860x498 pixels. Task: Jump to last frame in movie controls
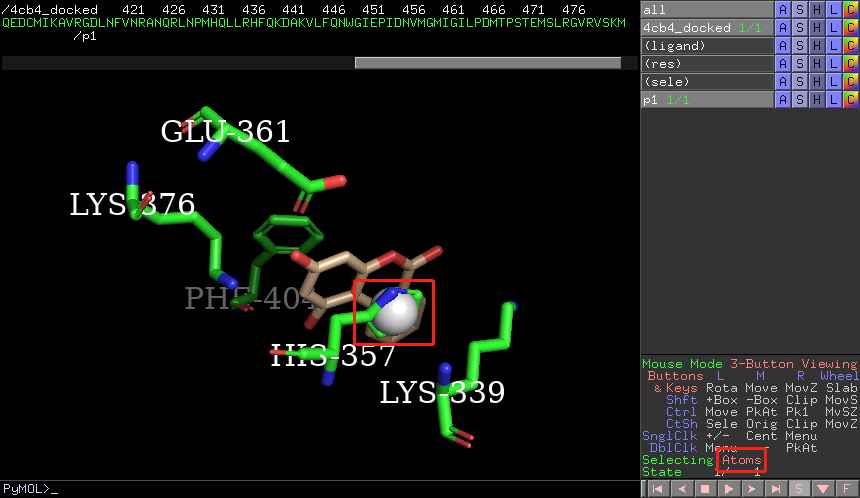click(774, 489)
